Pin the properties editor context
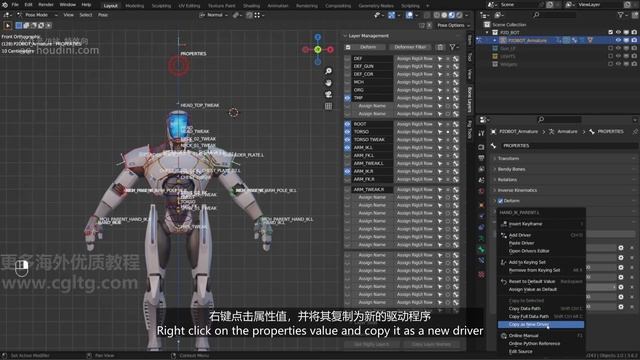The image size is (640, 360). coord(635,132)
